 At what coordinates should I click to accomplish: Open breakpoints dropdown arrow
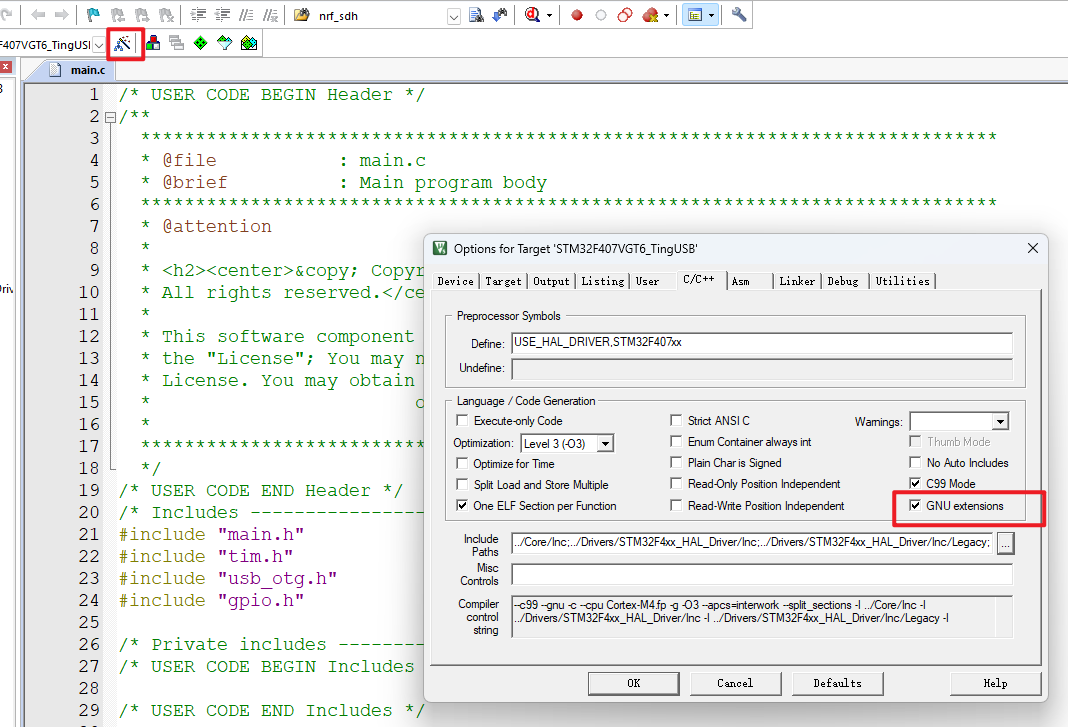[666, 15]
